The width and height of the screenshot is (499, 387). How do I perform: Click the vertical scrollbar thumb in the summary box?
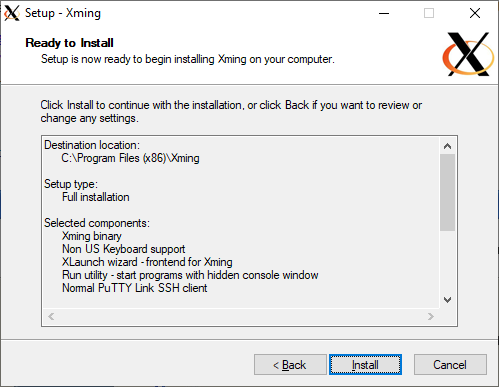tap(447, 192)
